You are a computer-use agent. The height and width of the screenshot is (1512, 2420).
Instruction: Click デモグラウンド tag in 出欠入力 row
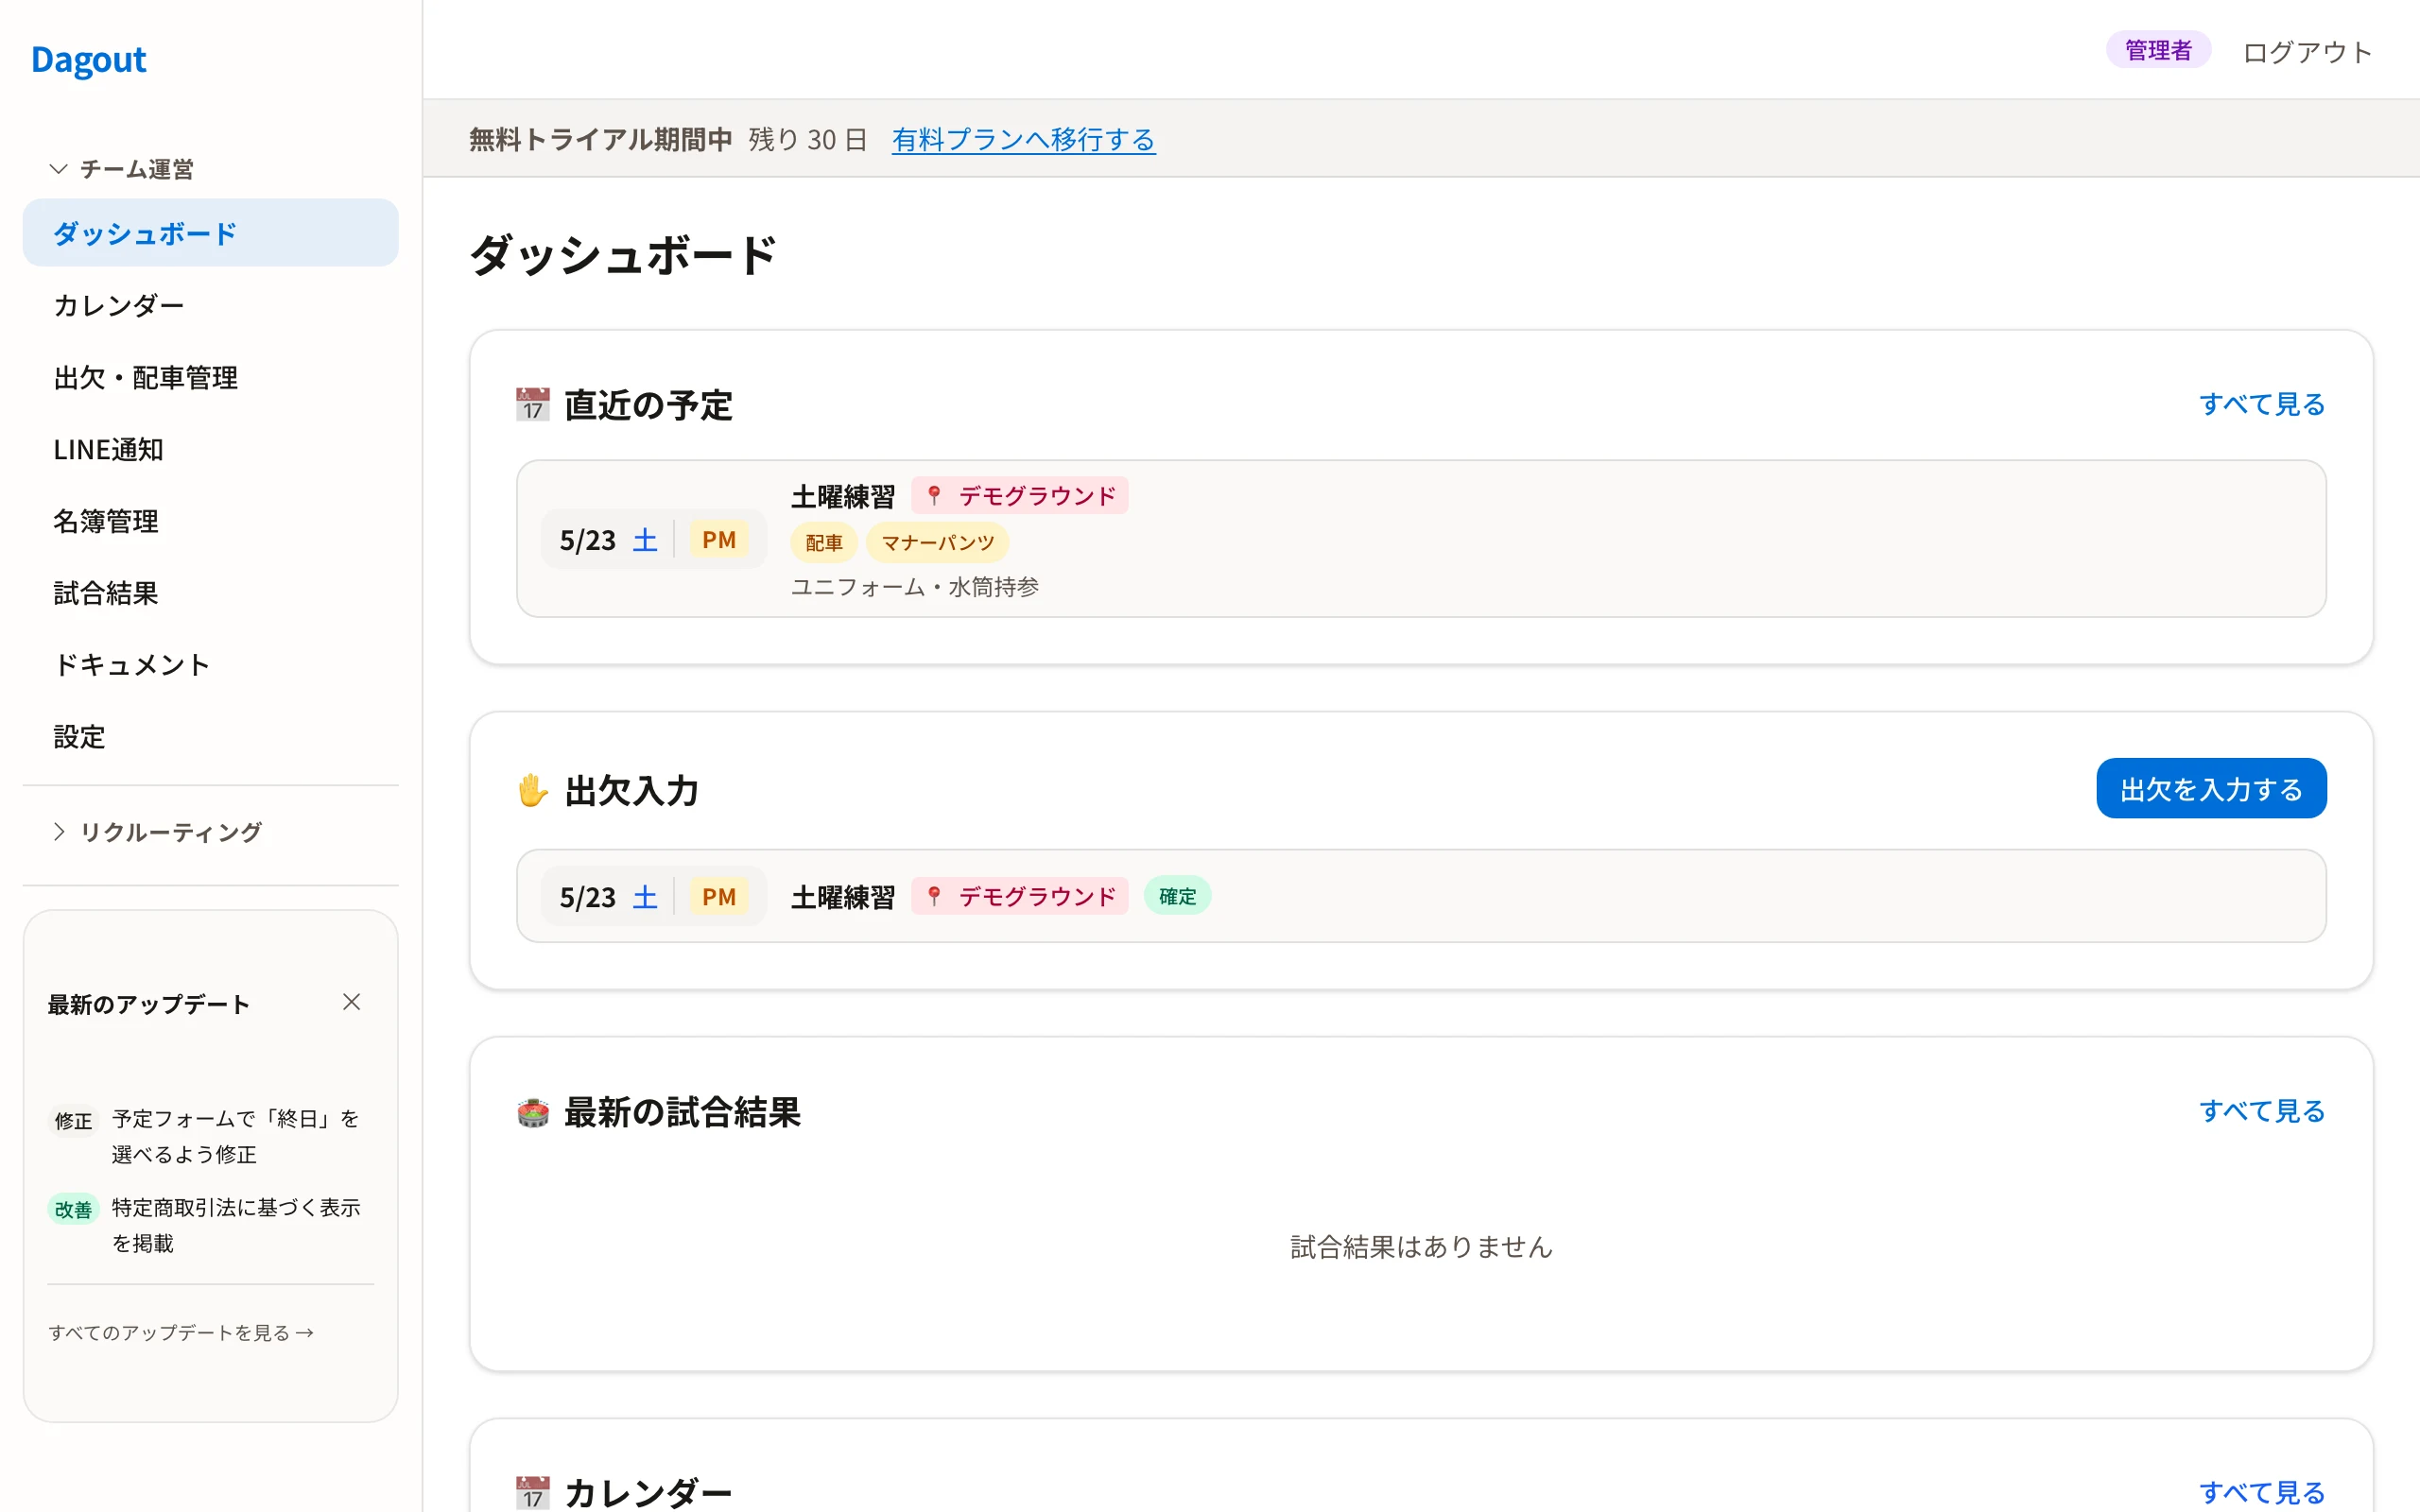coord(1020,896)
